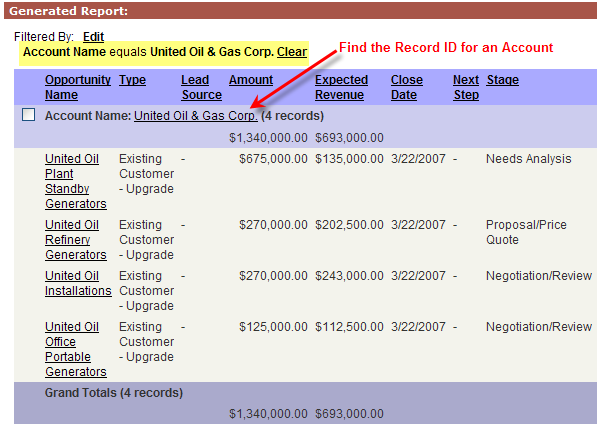Sort by Opportunity Name column
The image size is (597, 430).
tap(78, 87)
